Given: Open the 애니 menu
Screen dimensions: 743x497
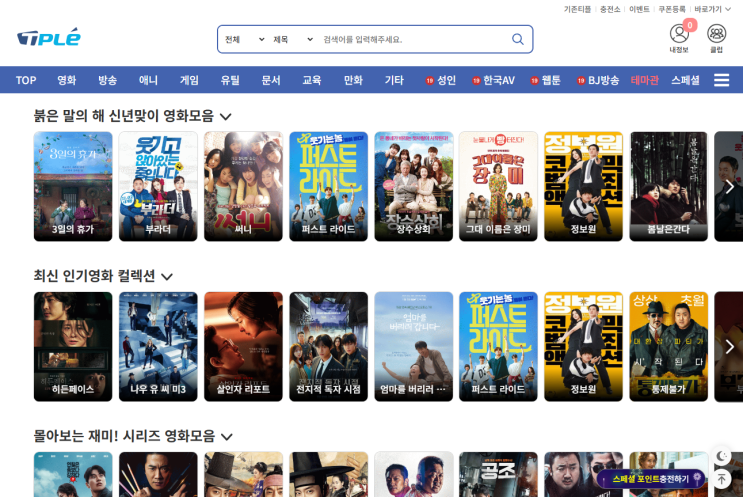Looking at the screenshot, I should tap(148, 80).
